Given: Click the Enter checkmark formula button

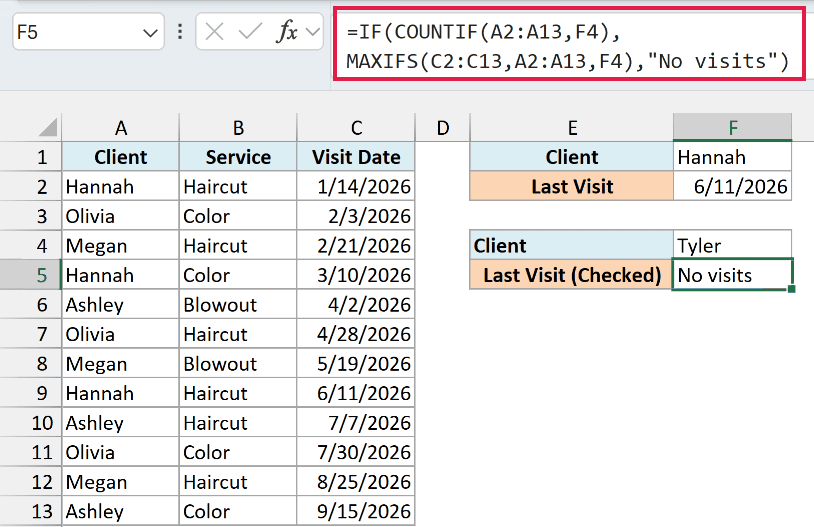Looking at the screenshot, I should [250, 32].
